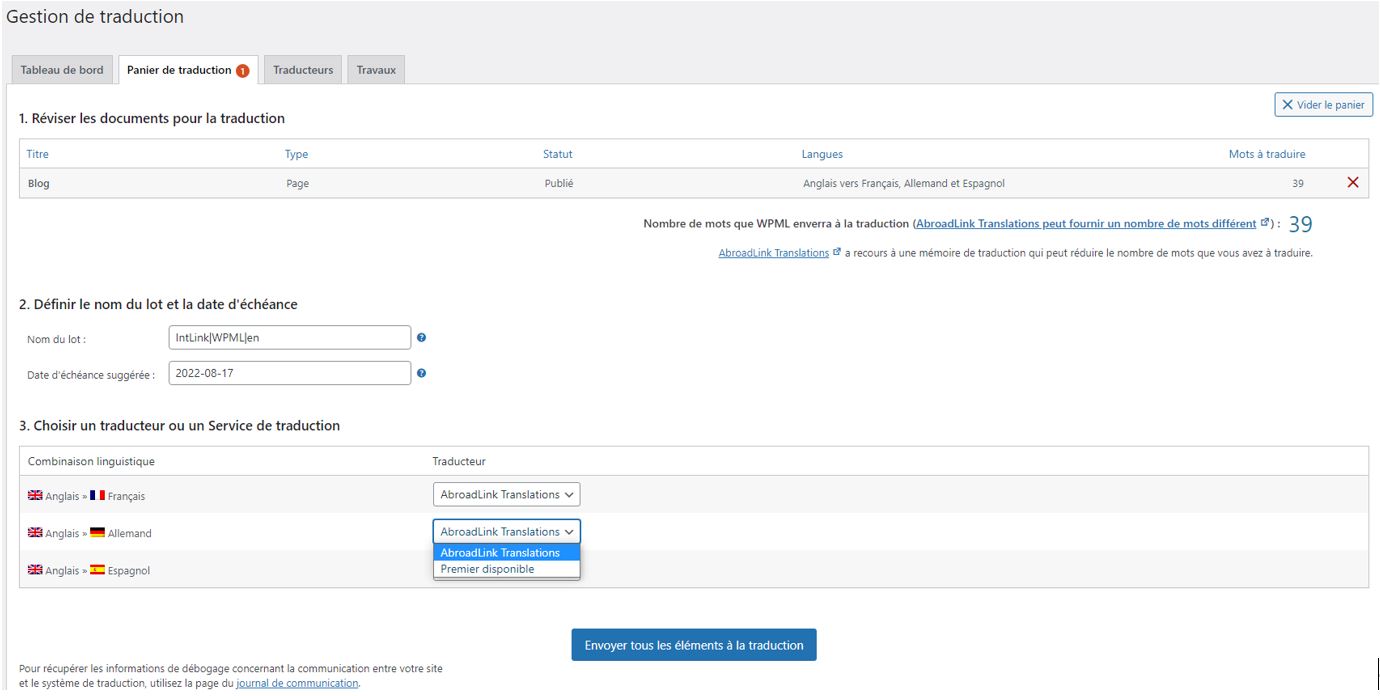
Task: Click the Vider le panier button
Action: [x=1323, y=105]
